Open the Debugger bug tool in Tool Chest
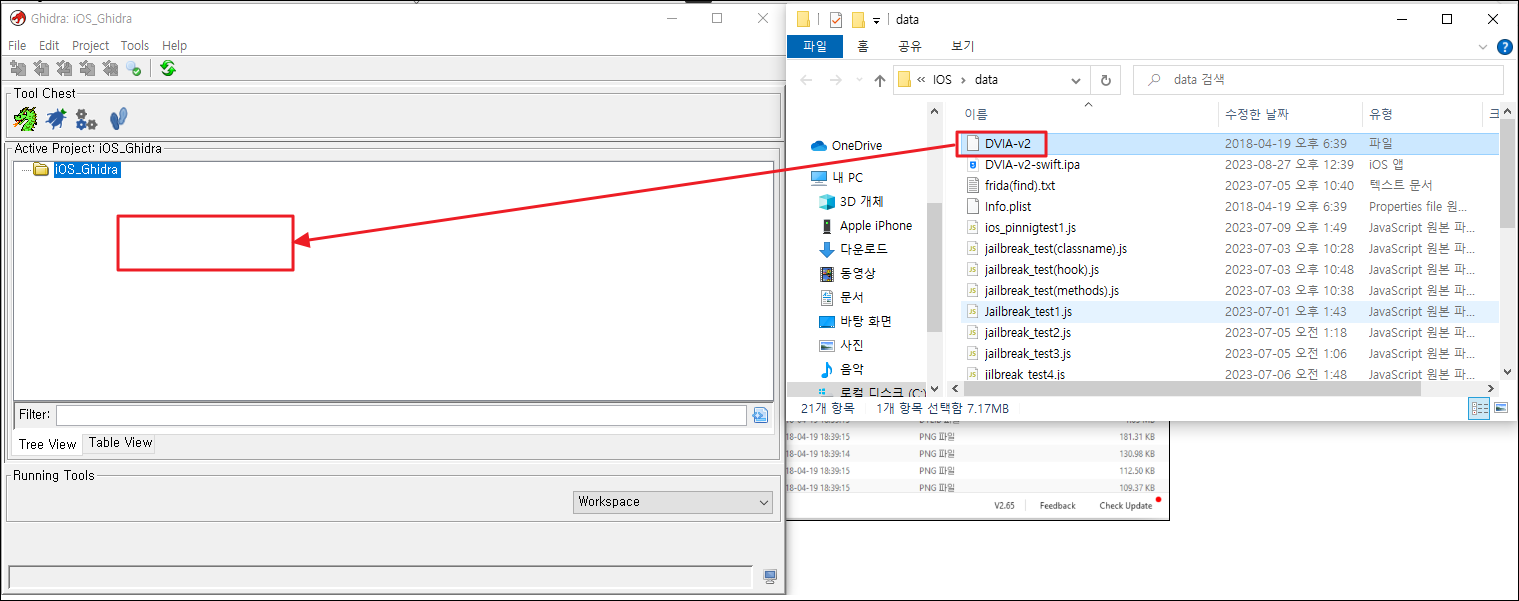 click(x=57, y=119)
